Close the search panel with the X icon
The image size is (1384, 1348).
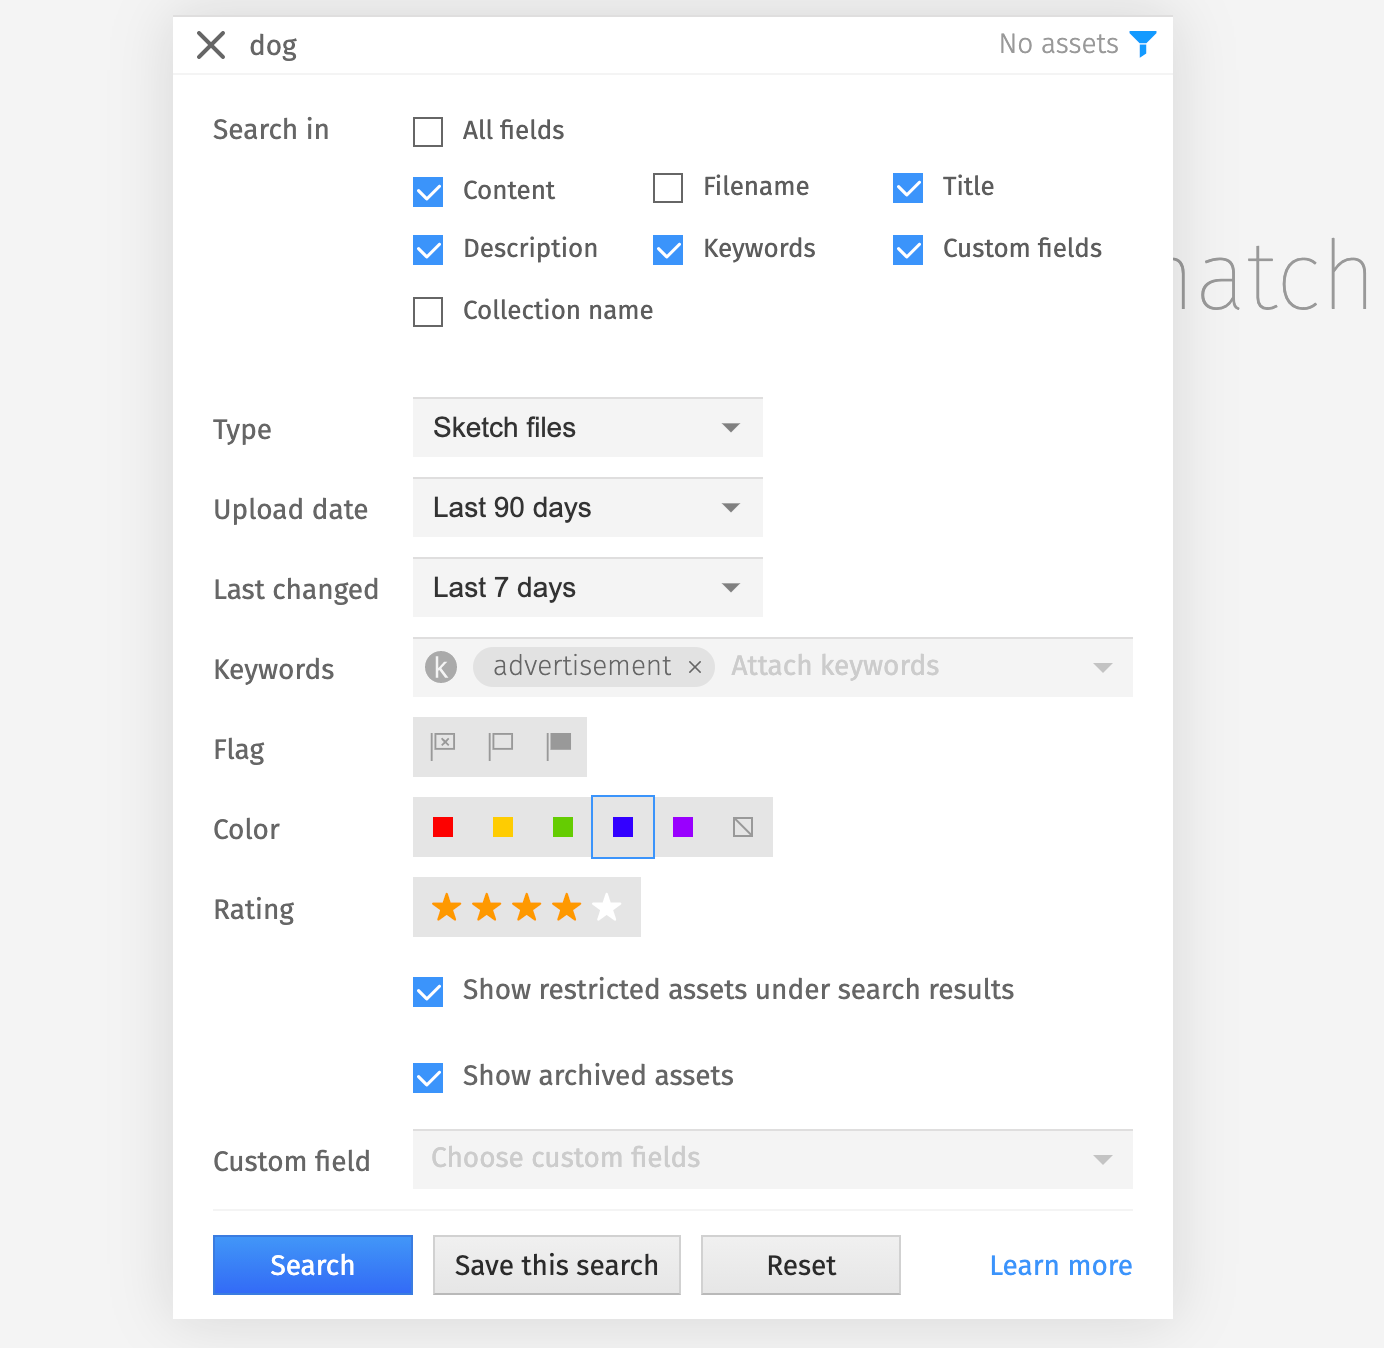pyautogui.click(x=211, y=45)
